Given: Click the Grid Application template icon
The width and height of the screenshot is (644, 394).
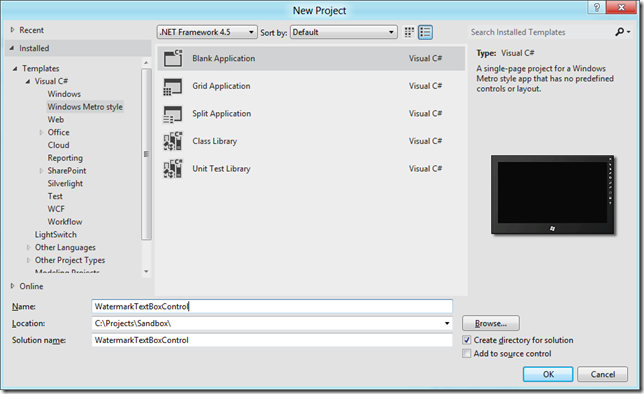Looking at the screenshot, I should (x=173, y=86).
